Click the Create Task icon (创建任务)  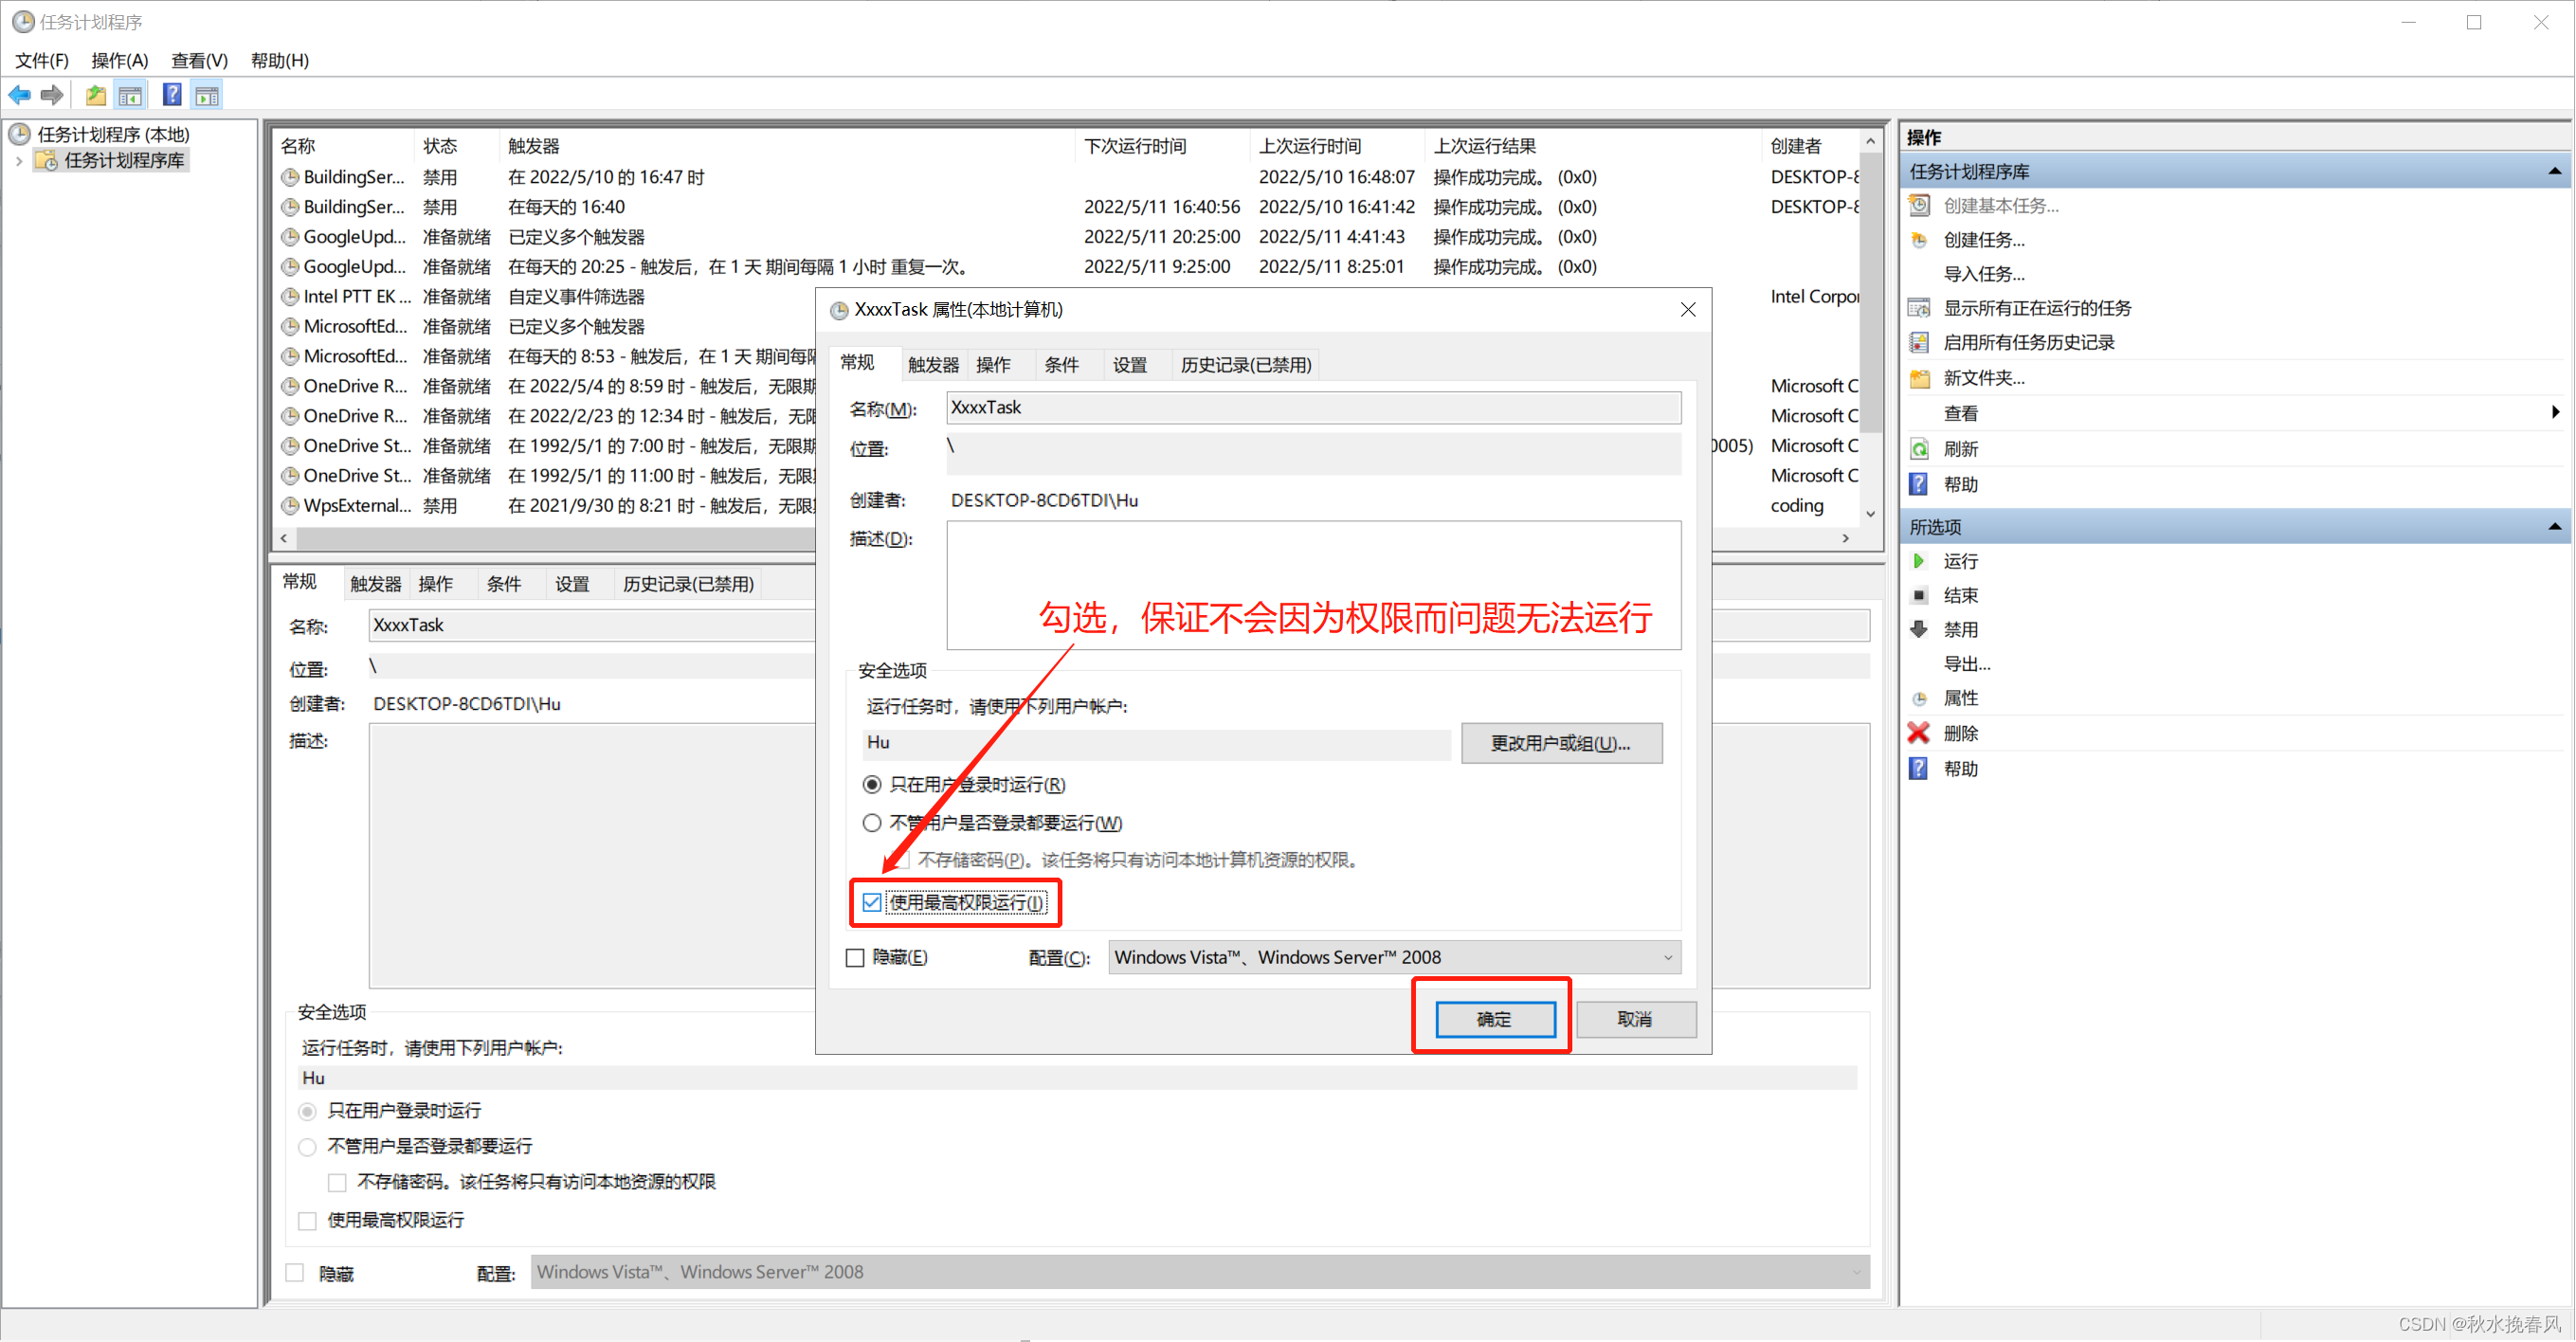click(1920, 240)
